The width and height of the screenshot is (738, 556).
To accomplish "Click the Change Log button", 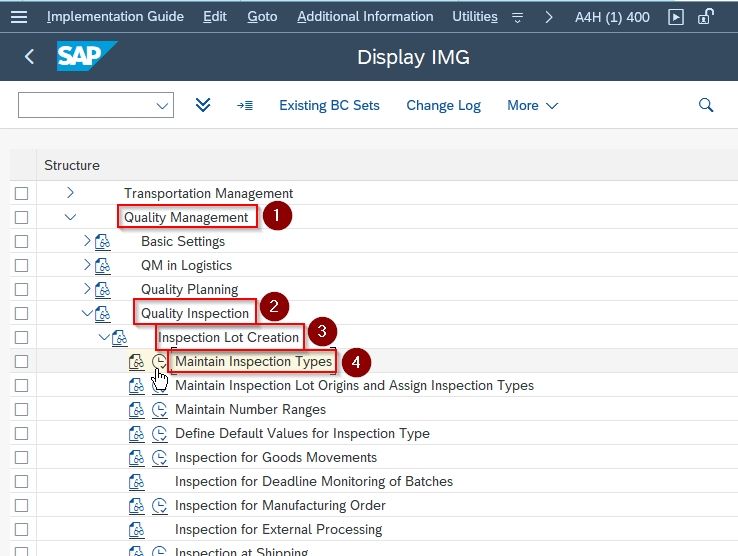I will pyautogui.click(x=443, y=105).
